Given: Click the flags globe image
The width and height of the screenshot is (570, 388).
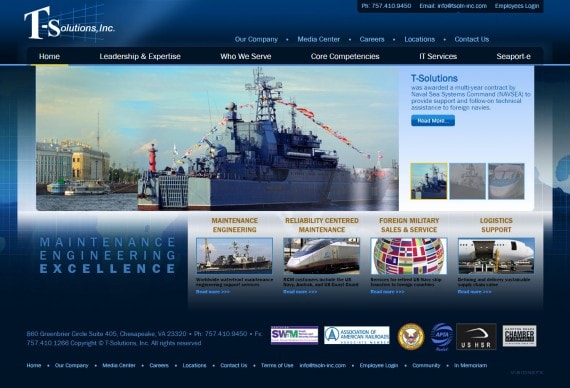Looking at the screenshot, I should (409, 256).
